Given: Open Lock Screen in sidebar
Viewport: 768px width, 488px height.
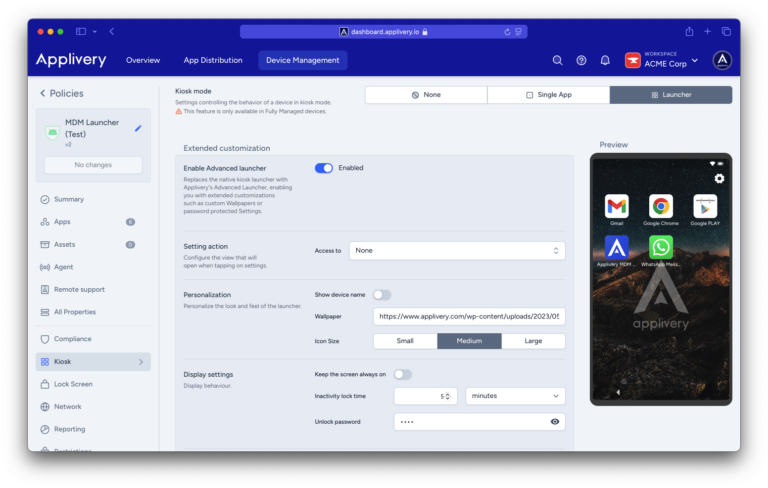Looking at the screenshot, I should [x=93, y=384].
